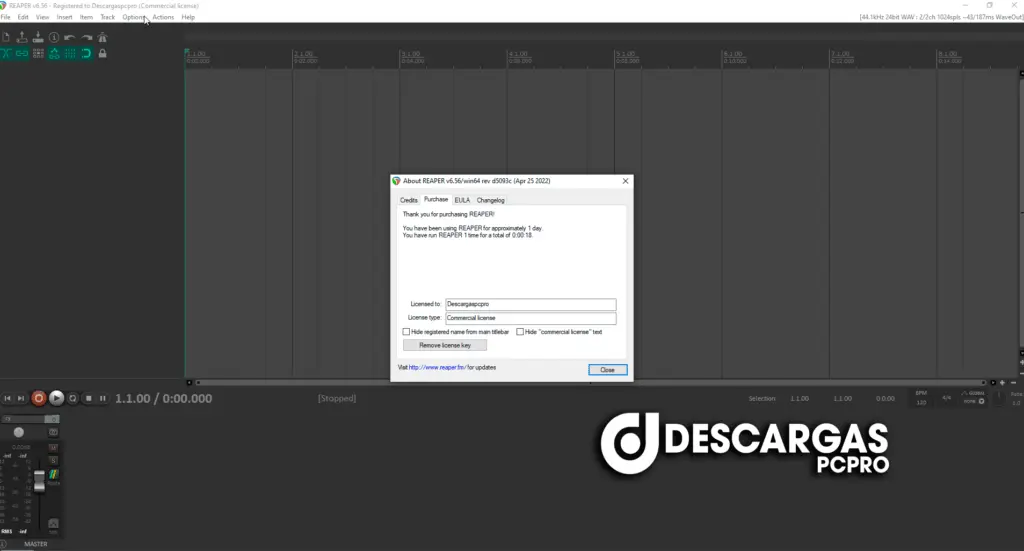Viewport: 1024px width, 551px height.
Task: Mute the Master track
Action: click(x=54, y=448)
